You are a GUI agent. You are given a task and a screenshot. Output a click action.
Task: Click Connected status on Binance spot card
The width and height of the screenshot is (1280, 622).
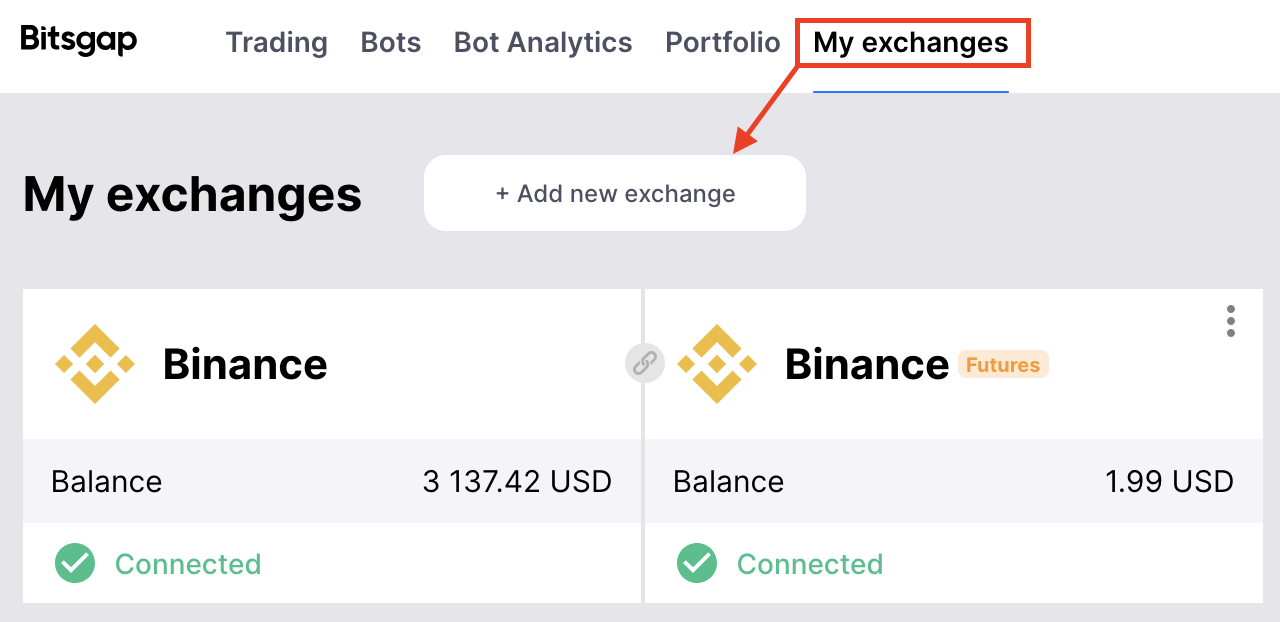pyautogui.click(x=188, y=564)
